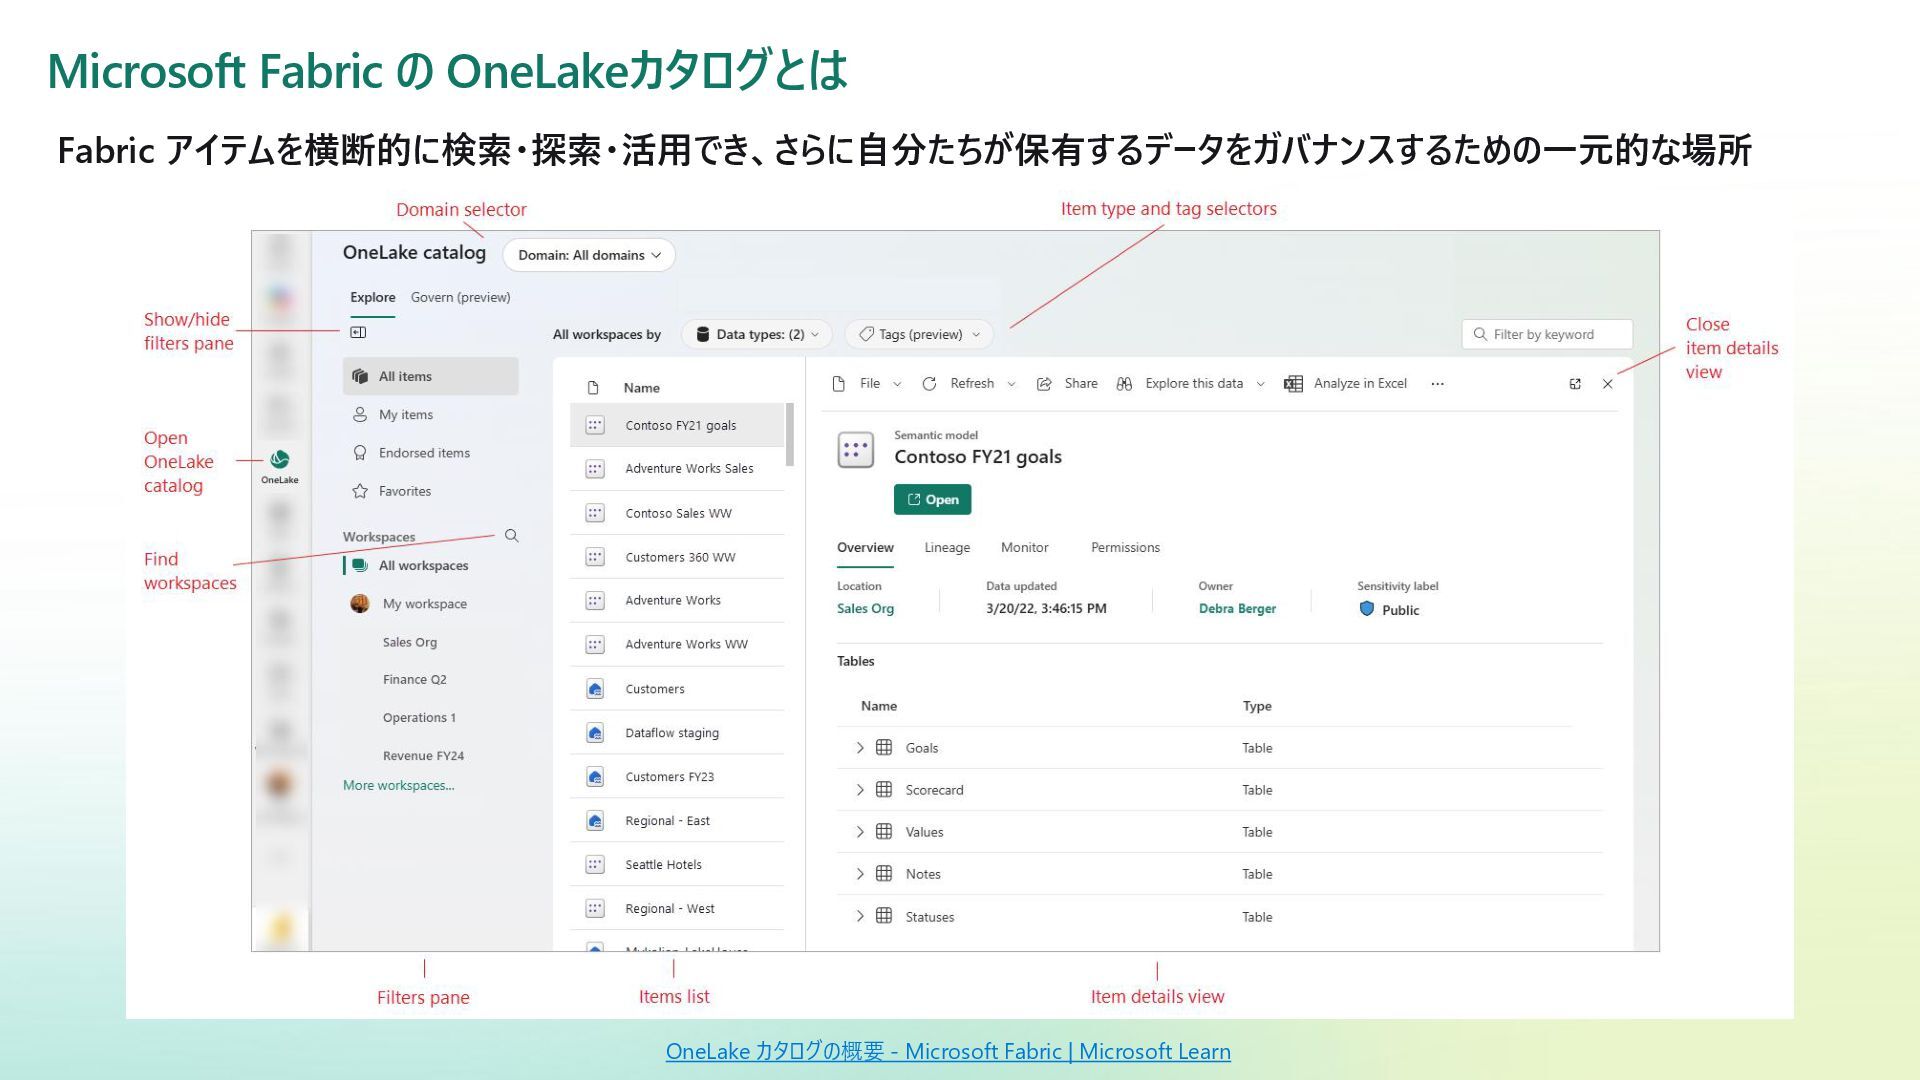Click the Filter by keyword field

[1546, 334]
